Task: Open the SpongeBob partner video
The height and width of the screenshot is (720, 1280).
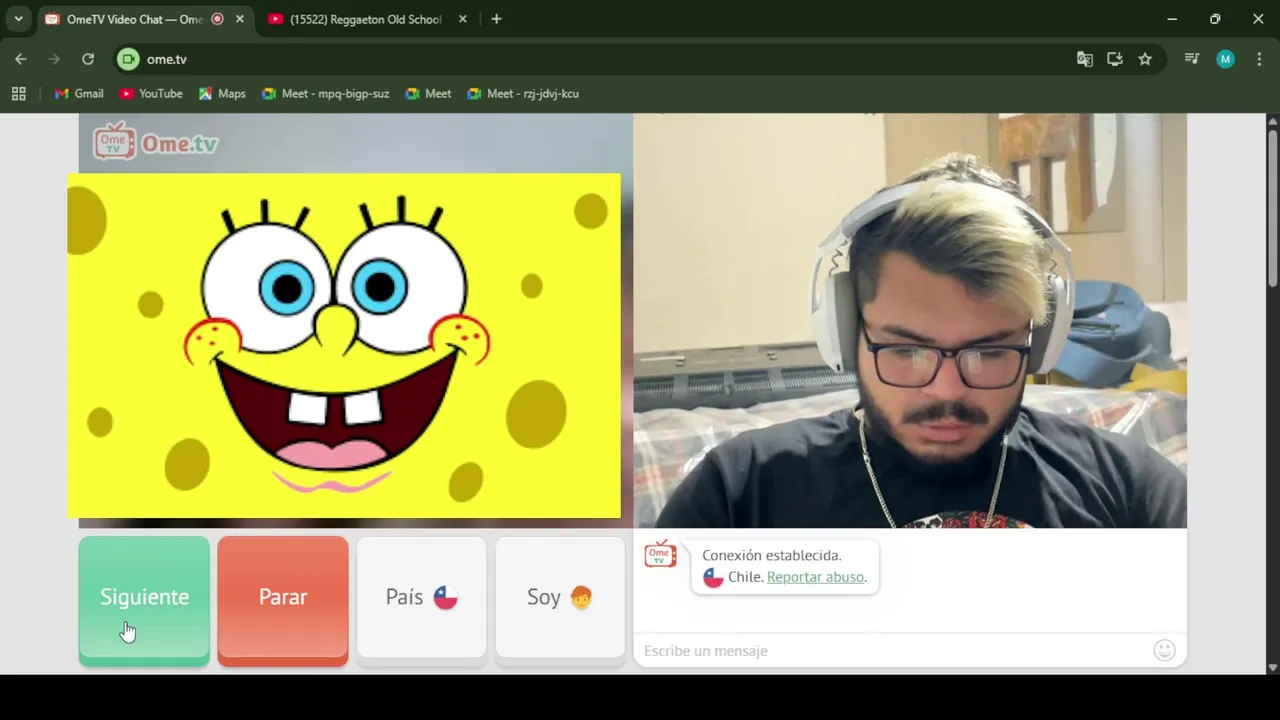Action: click(344, 346)
